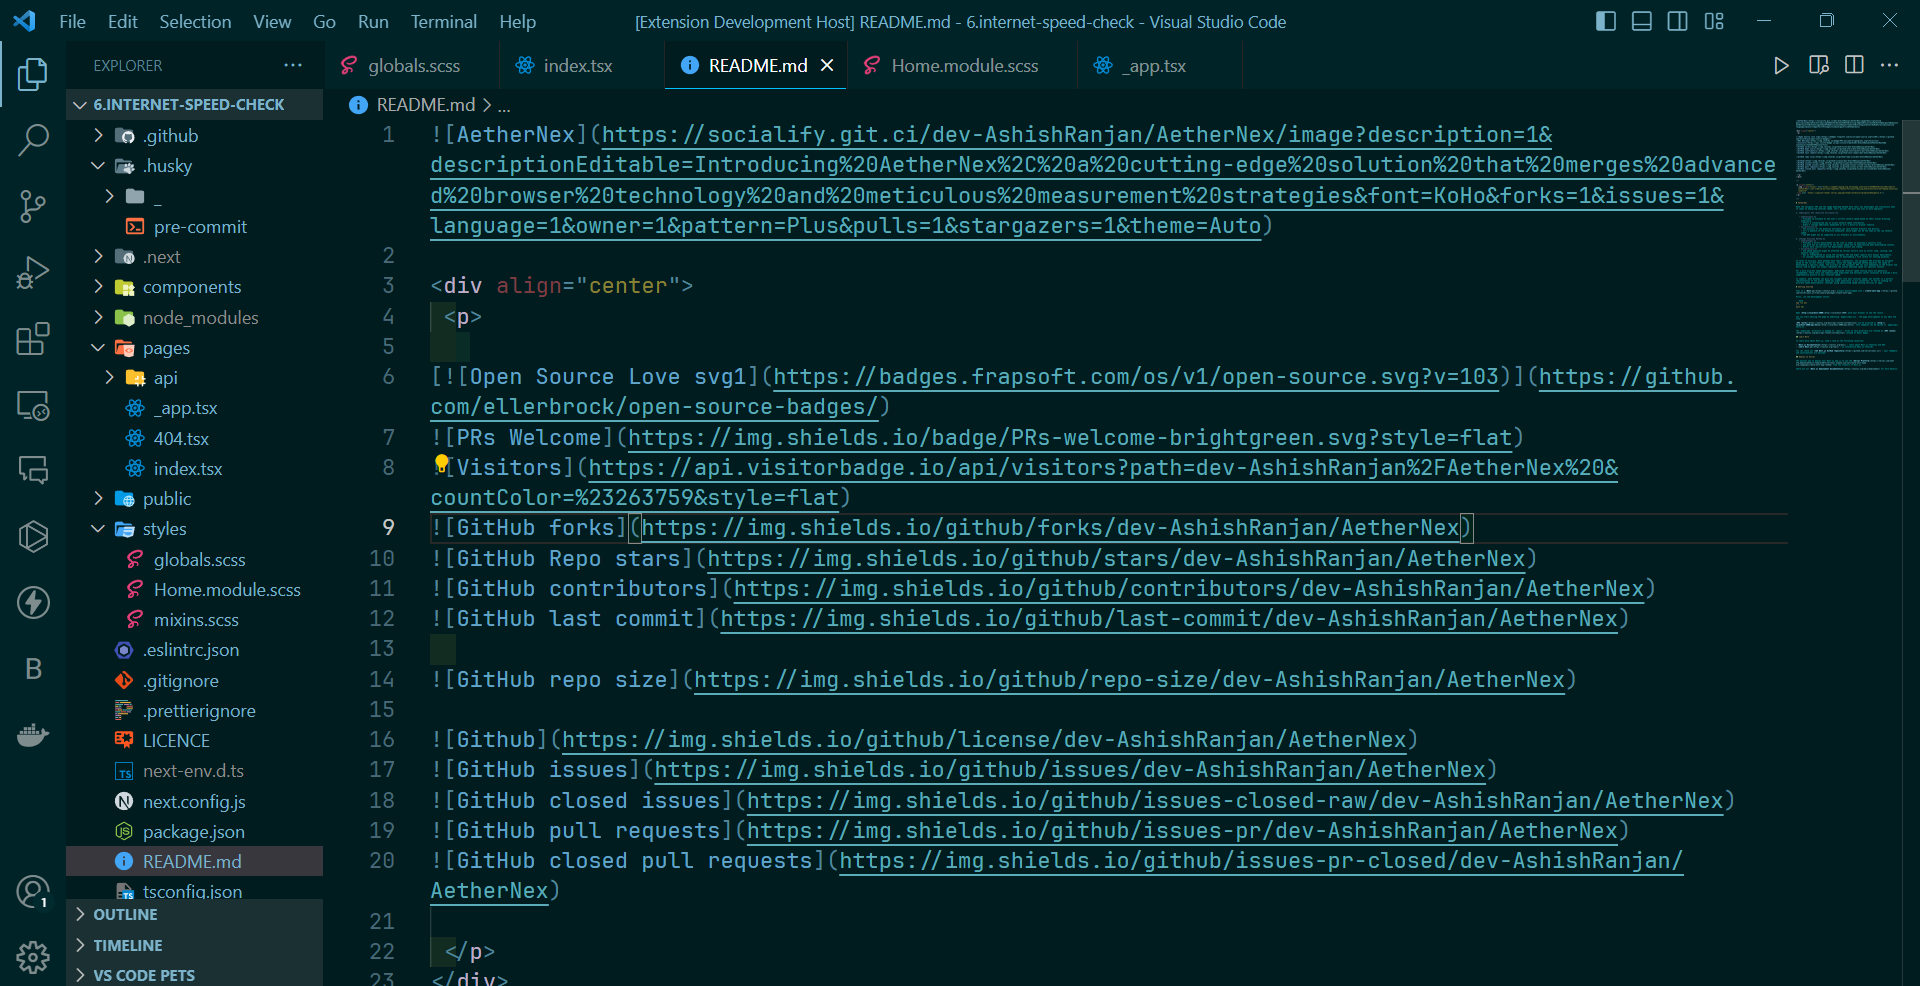Open the Help menu
1920x986 pixels.
[x=518, y=21]
